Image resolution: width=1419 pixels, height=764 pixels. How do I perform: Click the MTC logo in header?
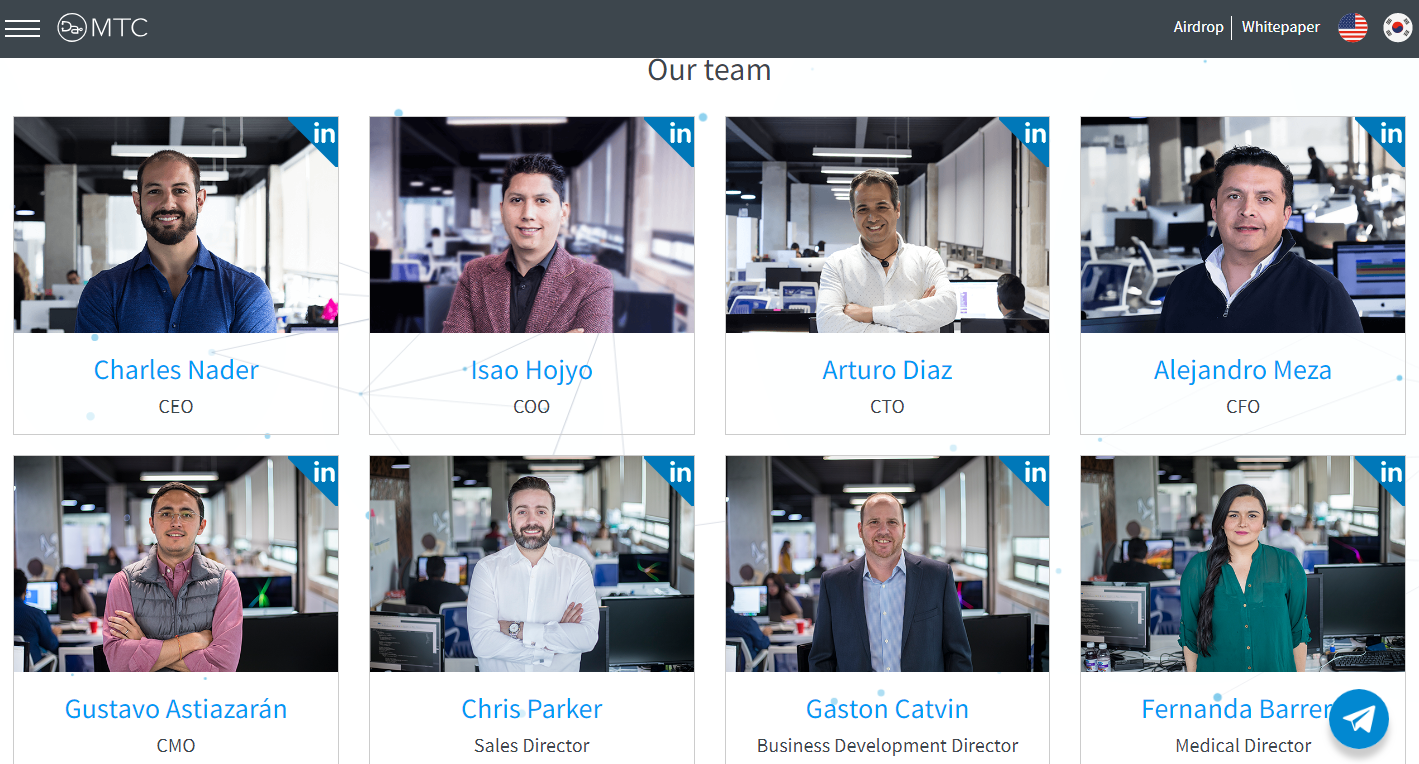[103, 28]
